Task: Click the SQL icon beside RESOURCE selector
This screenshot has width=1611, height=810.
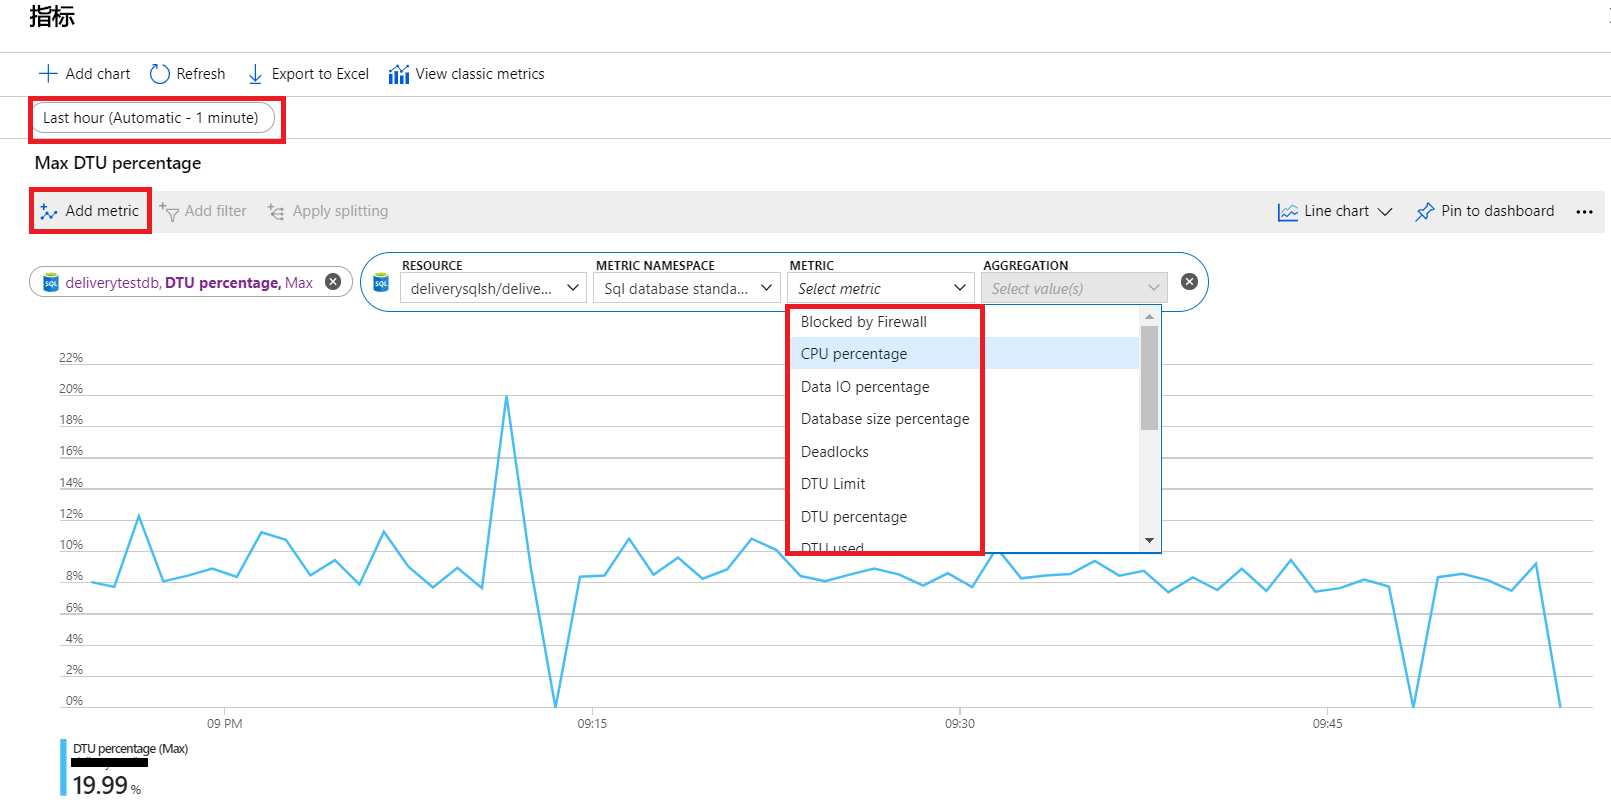Action: tap(381, 283)
